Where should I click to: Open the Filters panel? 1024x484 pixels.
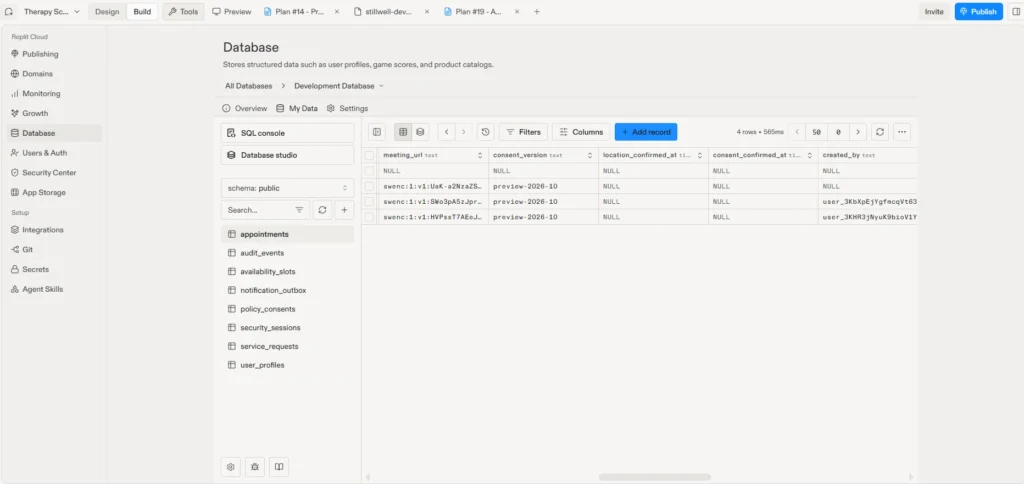coord(523,132)
